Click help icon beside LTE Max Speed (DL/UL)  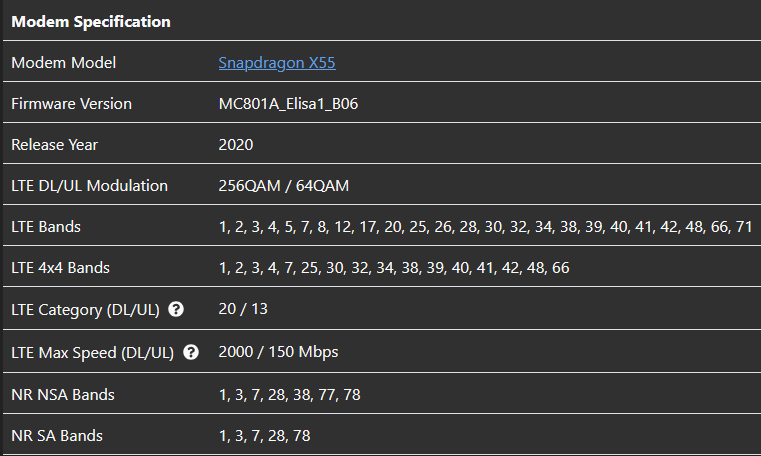point(191,352)
